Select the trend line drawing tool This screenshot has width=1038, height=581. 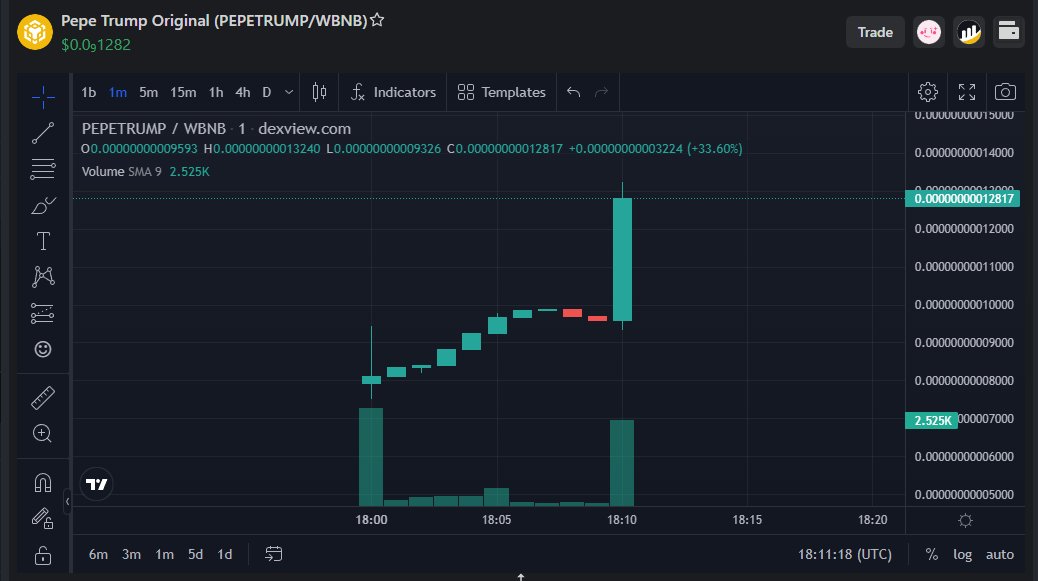pos(42,133)
